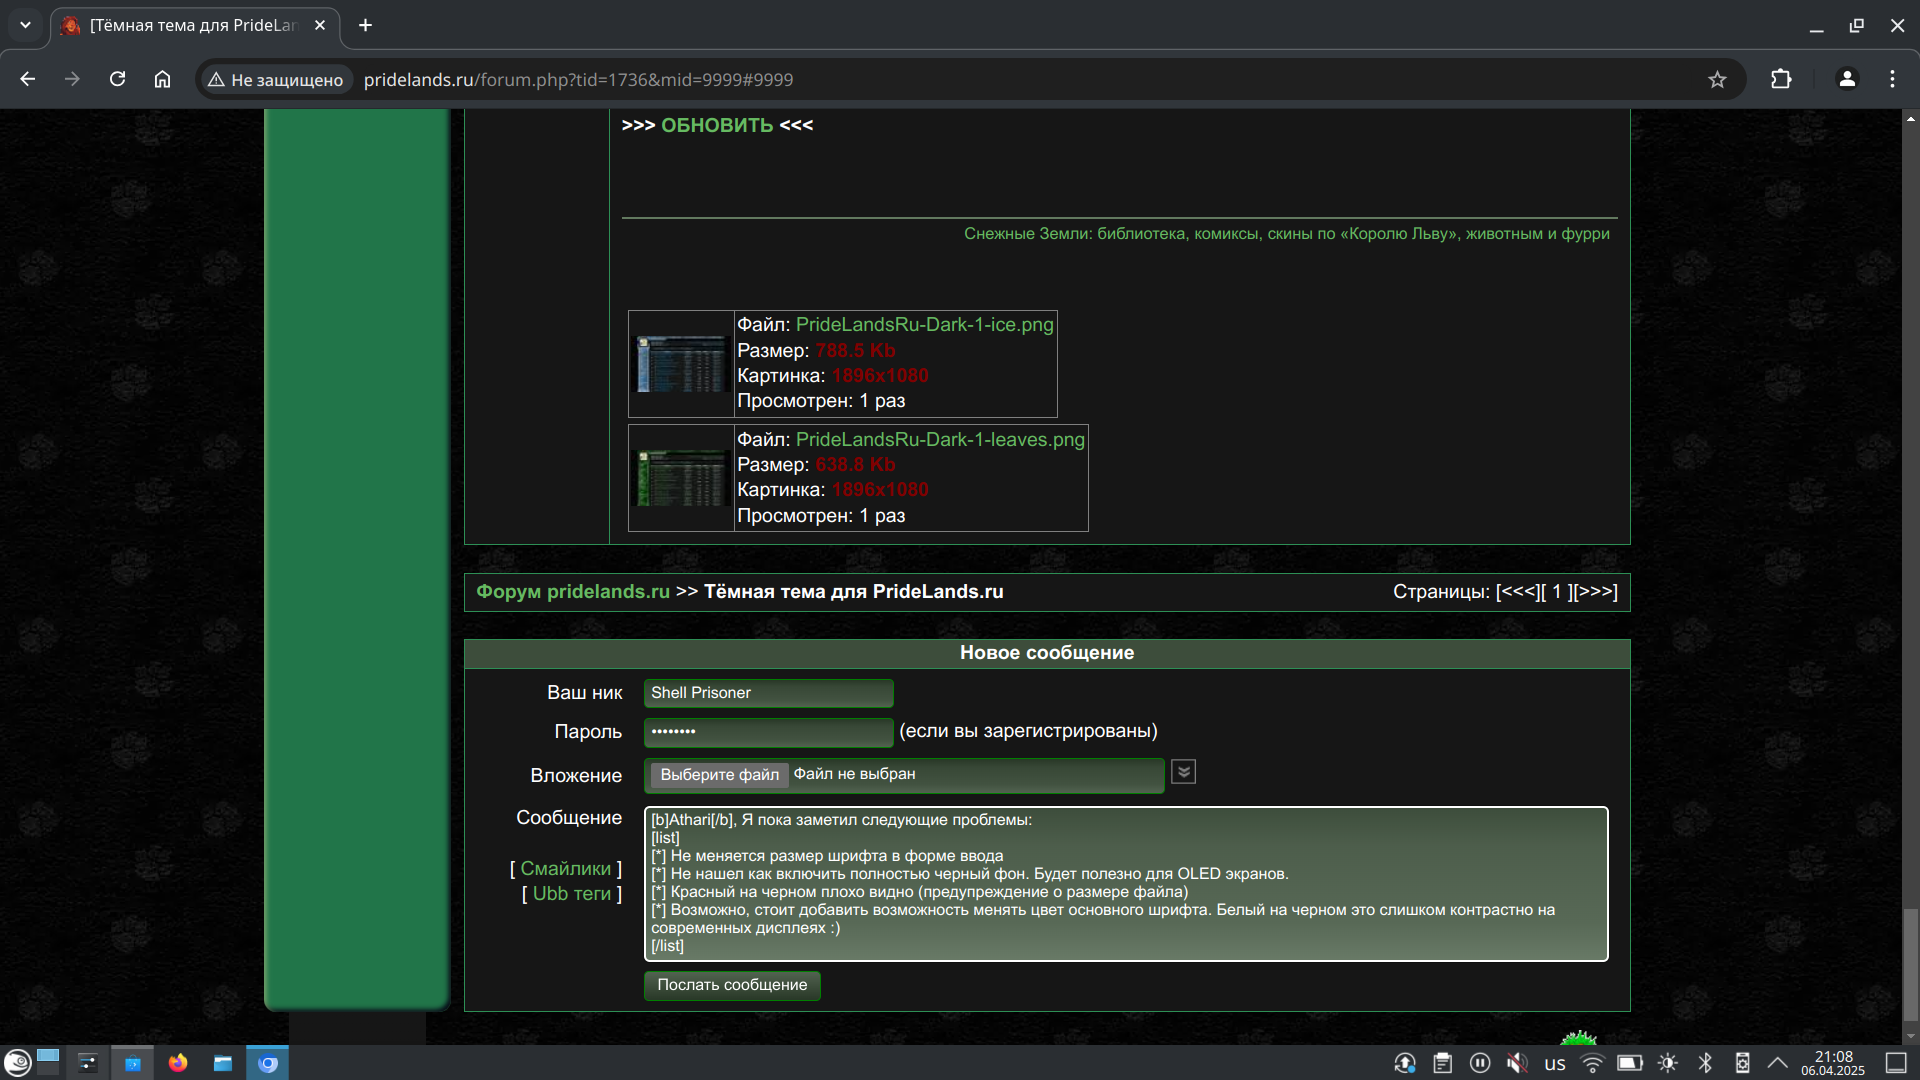Click the browser reload icon
The height and width of the screenshot is (1080, 1920).
[117, 79]
